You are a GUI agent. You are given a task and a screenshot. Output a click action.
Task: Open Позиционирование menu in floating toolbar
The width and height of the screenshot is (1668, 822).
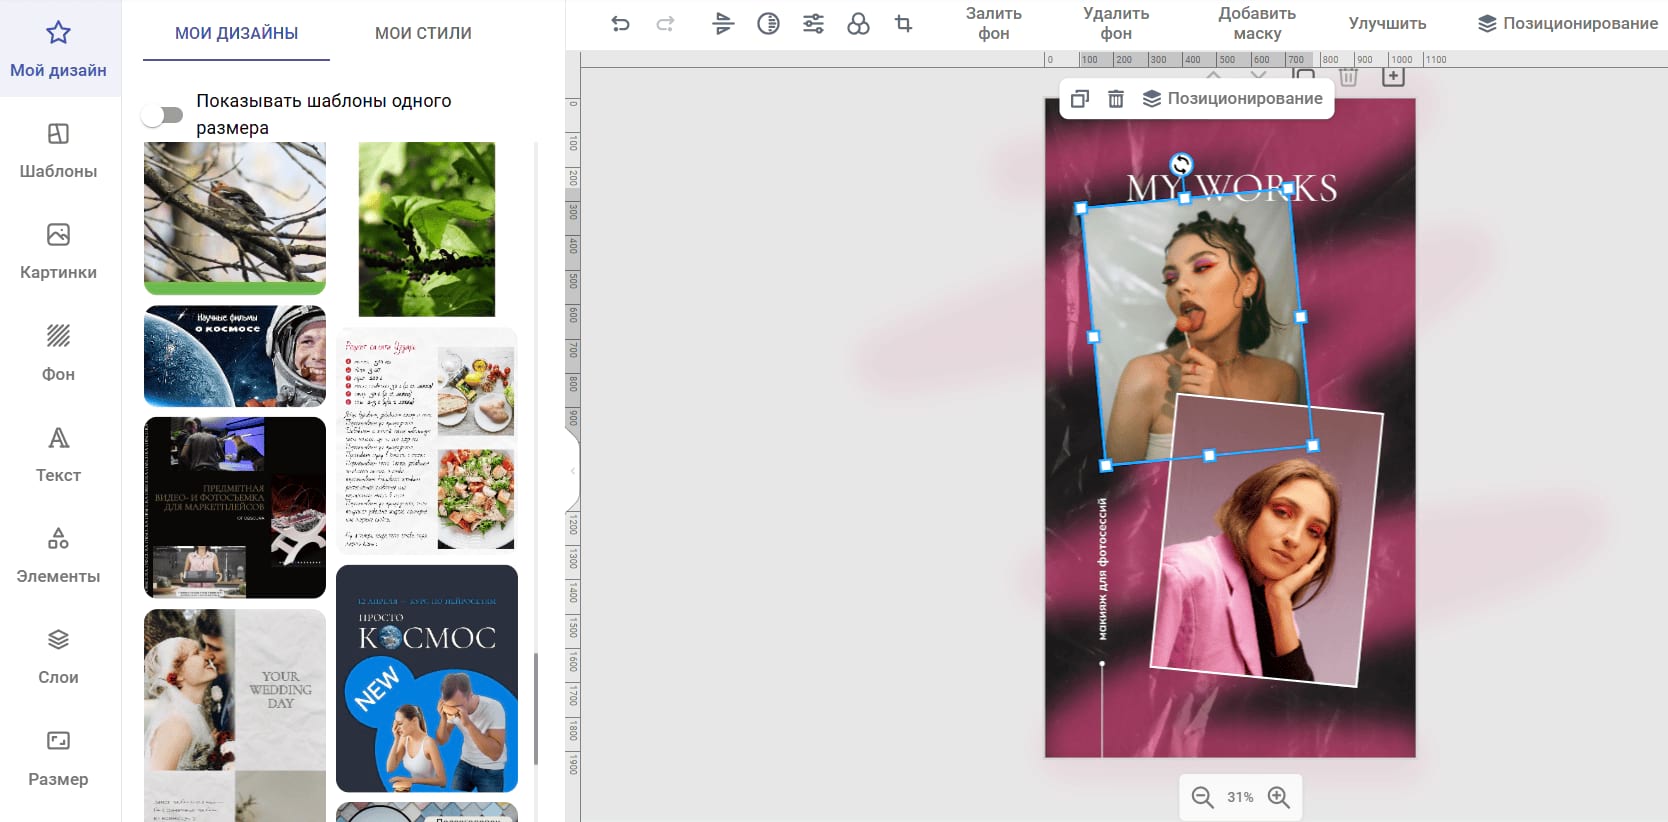tap(1233, 98)
